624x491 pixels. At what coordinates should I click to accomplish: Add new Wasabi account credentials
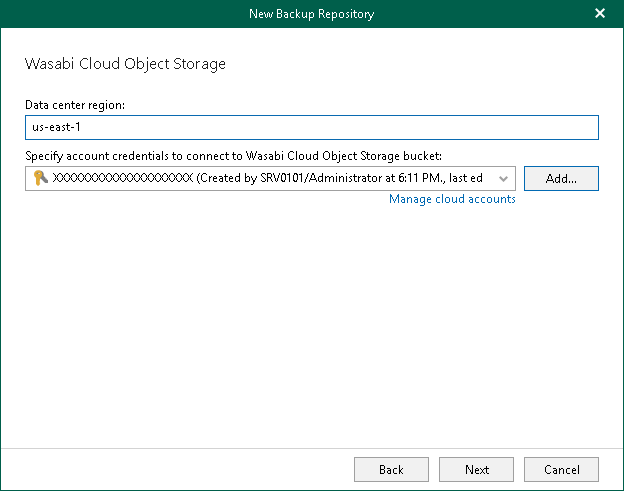coord(561,179)
